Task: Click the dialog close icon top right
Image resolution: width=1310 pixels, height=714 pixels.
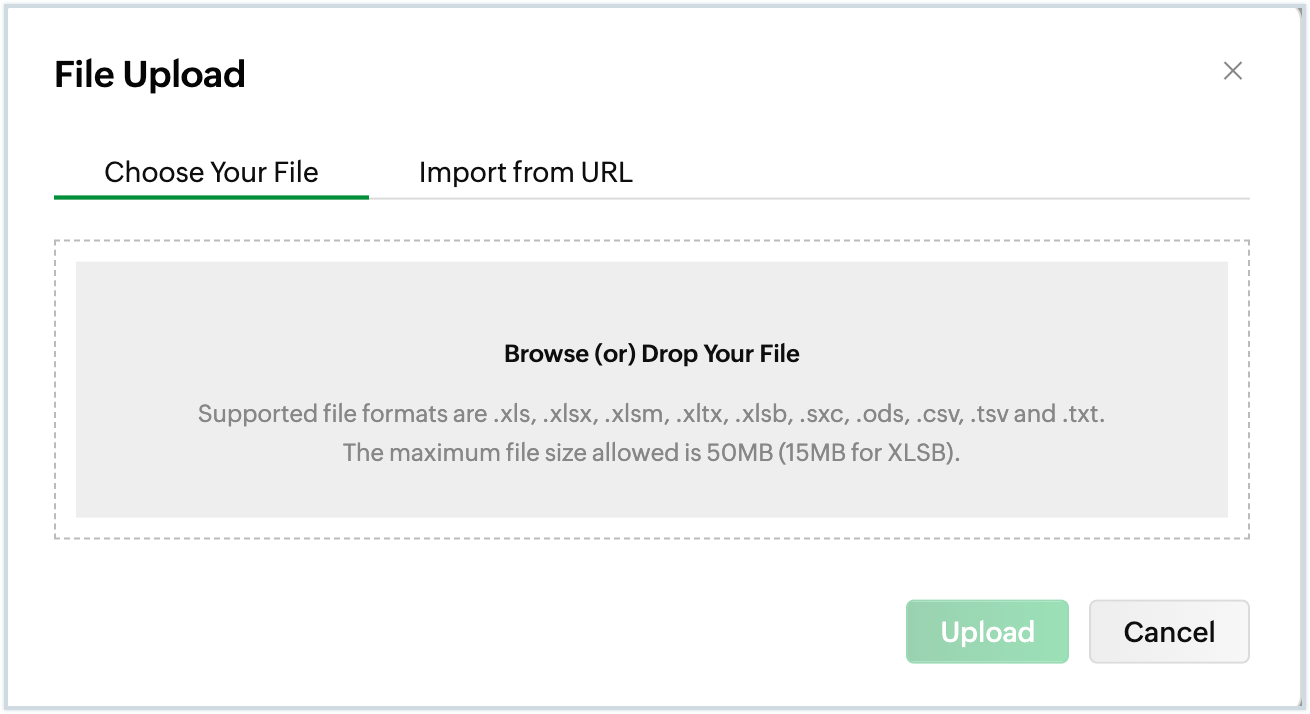Action: [x=1232, y=71]
